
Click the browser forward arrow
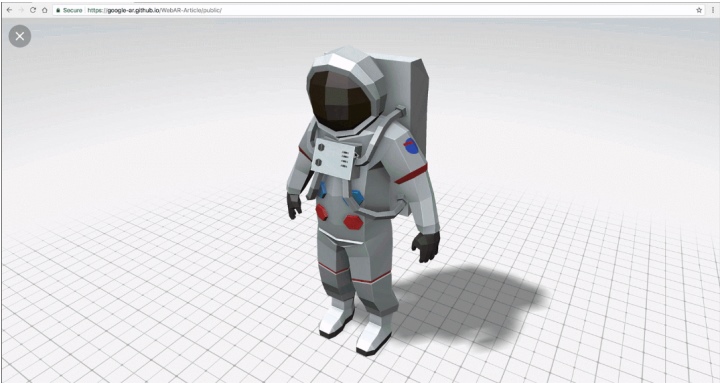pyautogui.click(x=21, y=10)
